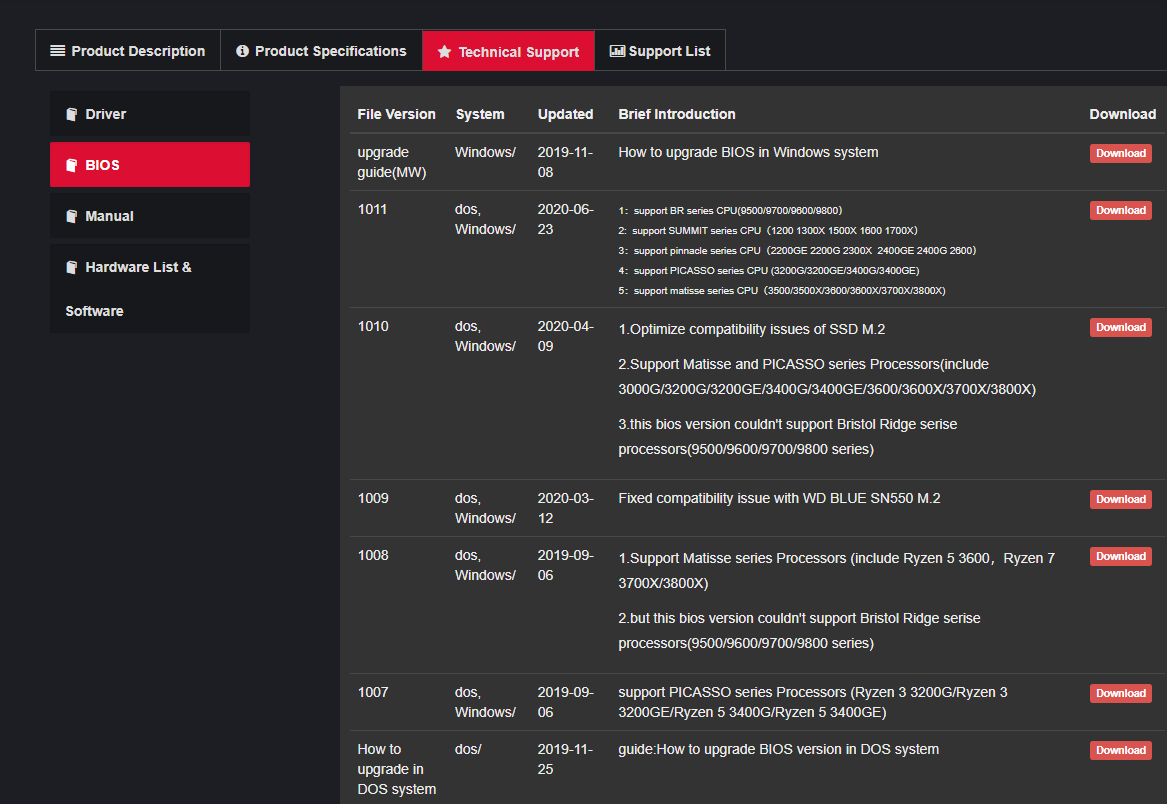Click the document icon next to Driver
This screenshot has height=804, width=1167.
click(71, 114)
